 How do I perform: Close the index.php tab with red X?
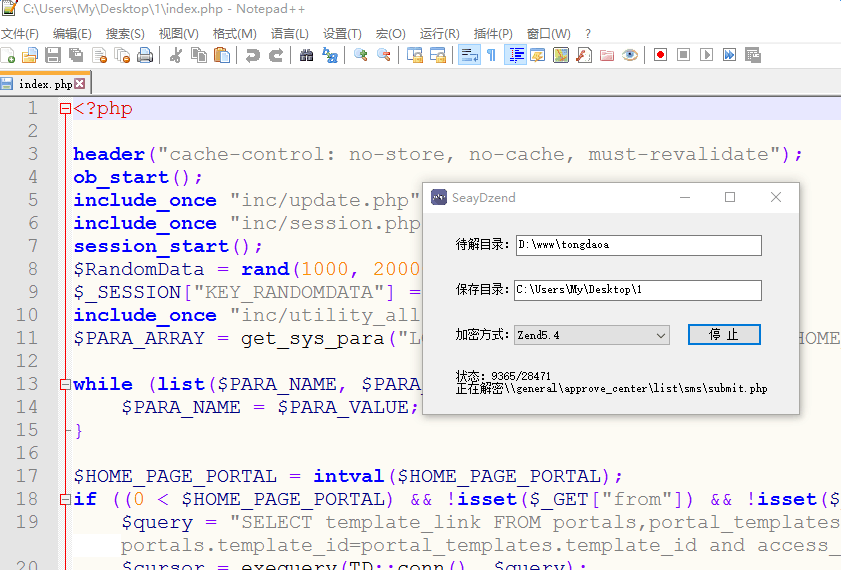(79, 84)
